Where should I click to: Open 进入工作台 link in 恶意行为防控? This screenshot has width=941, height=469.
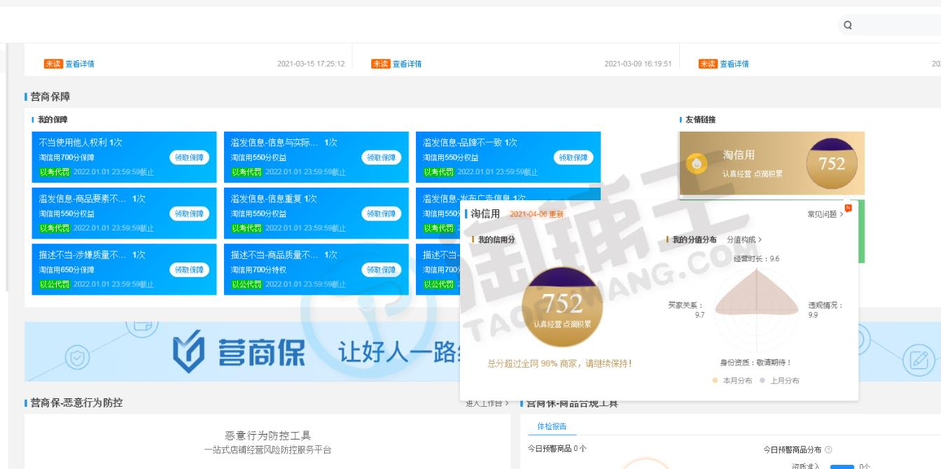484,404
